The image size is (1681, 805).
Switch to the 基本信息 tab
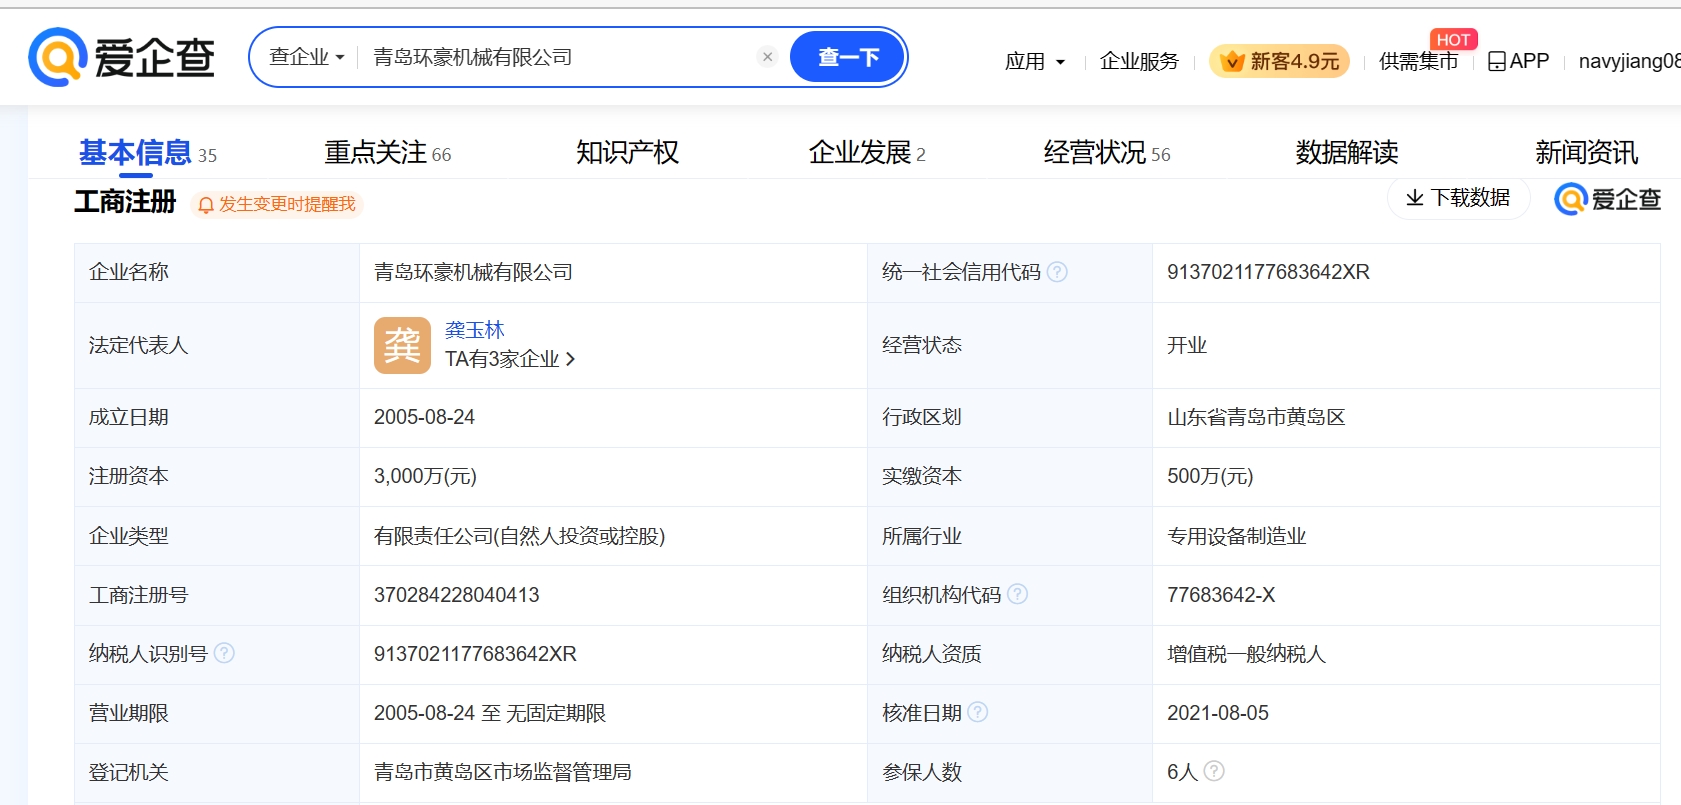147,153
